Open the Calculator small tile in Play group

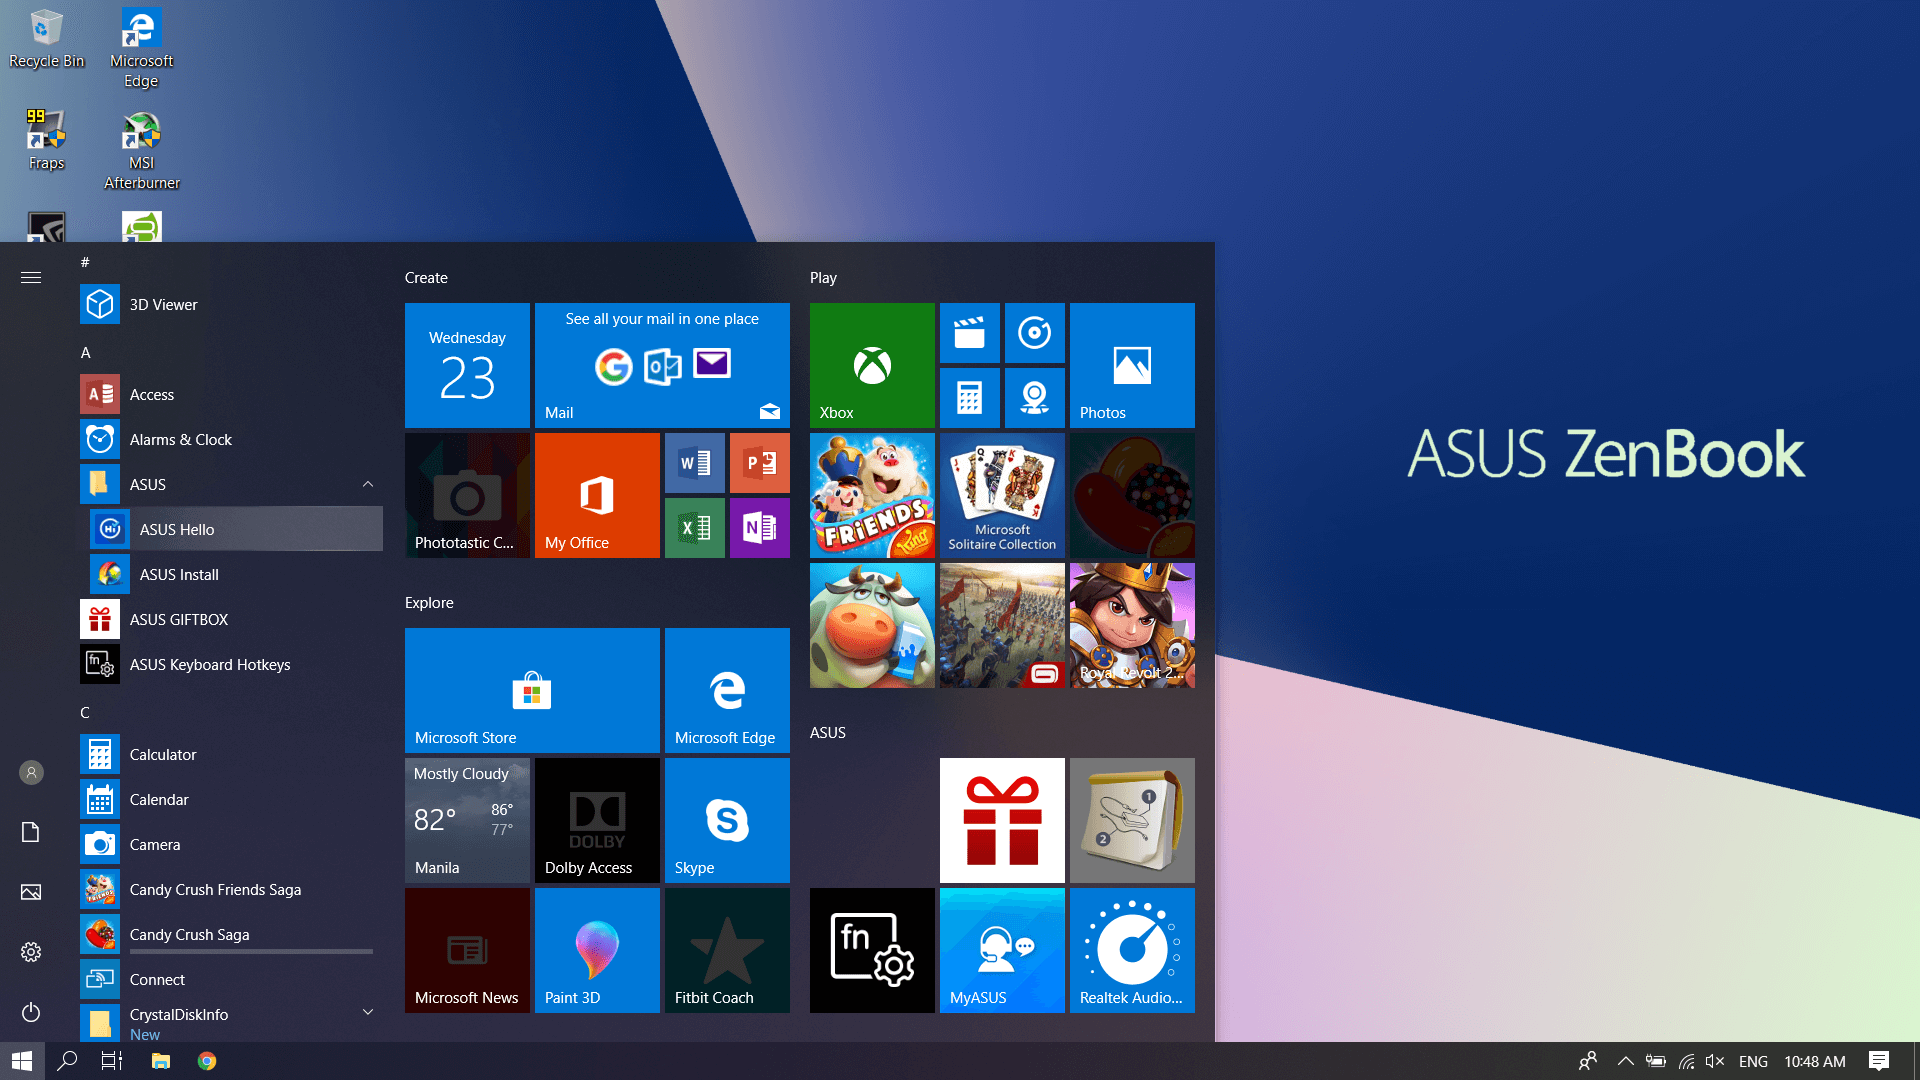[969, 398]
